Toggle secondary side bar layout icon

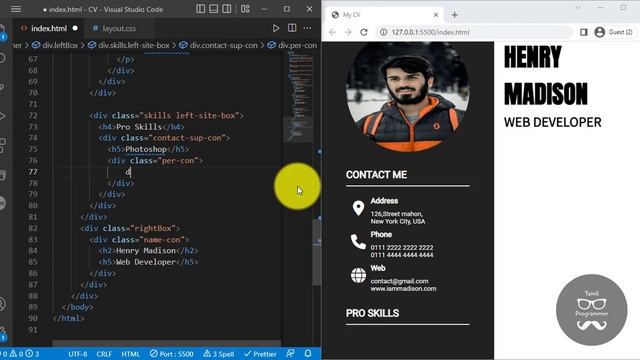(x=227, y=9)
